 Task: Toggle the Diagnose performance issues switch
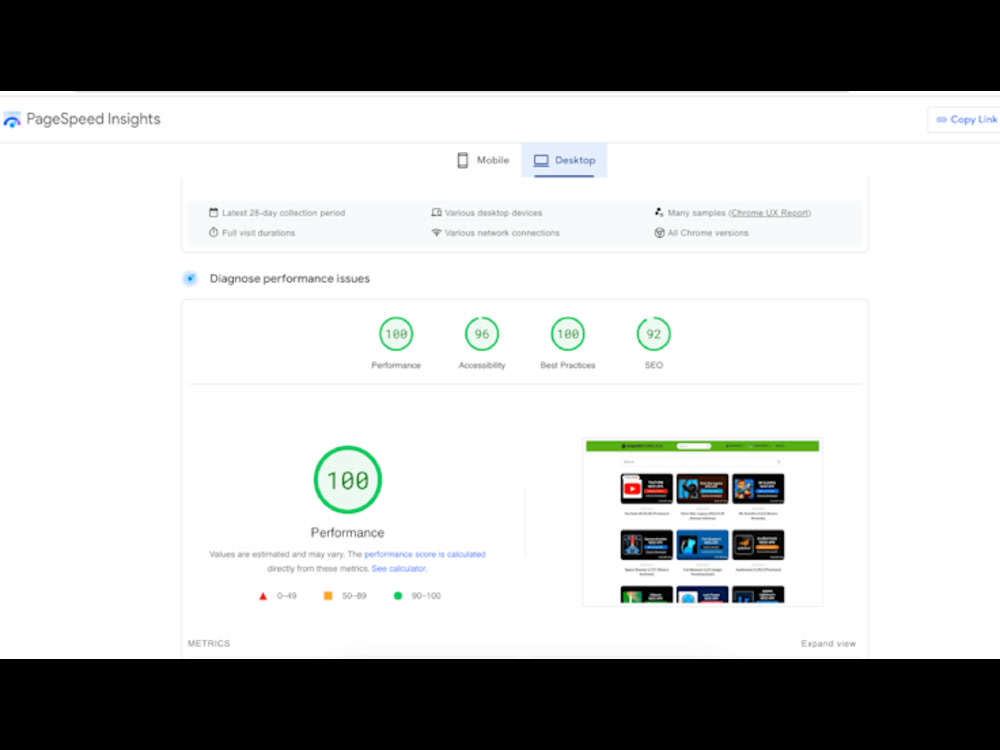coord(190,278)
